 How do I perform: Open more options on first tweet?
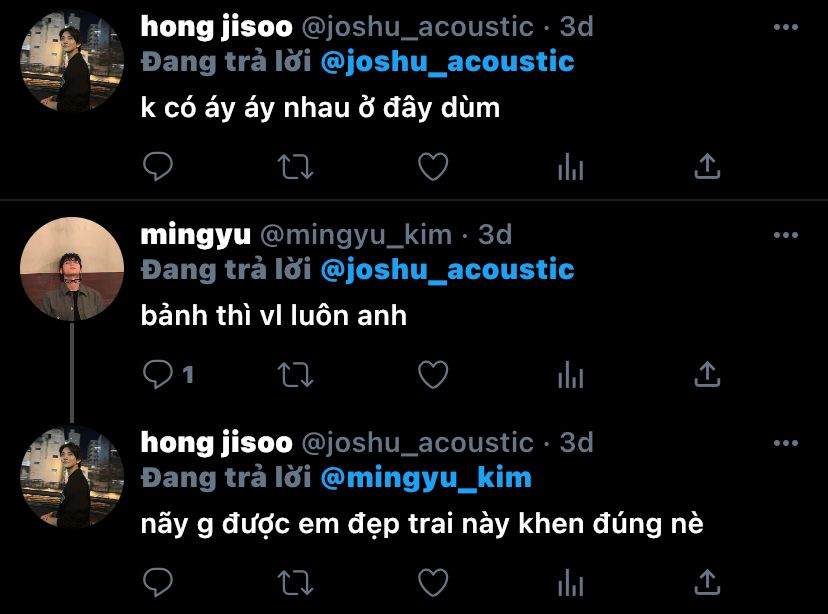[x=786, y=27]
